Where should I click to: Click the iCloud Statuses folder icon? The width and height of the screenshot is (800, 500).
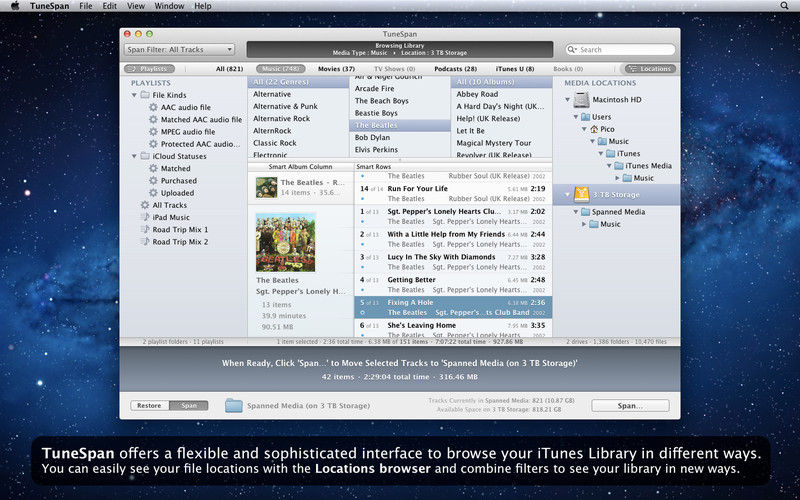click(x=145, y=156)
